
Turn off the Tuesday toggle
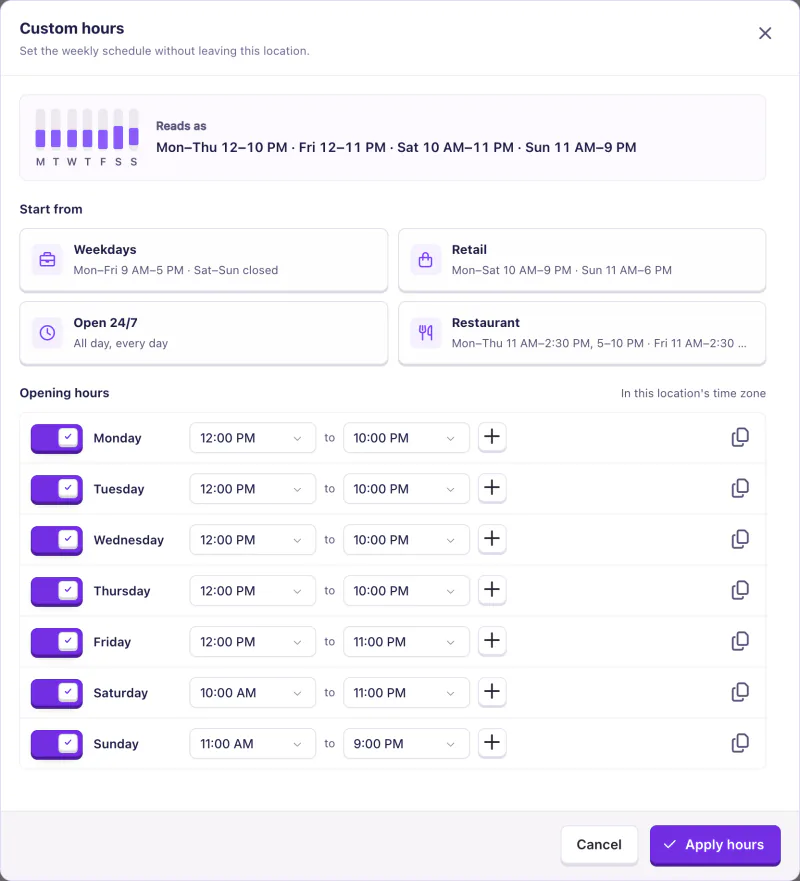[57, 489]
